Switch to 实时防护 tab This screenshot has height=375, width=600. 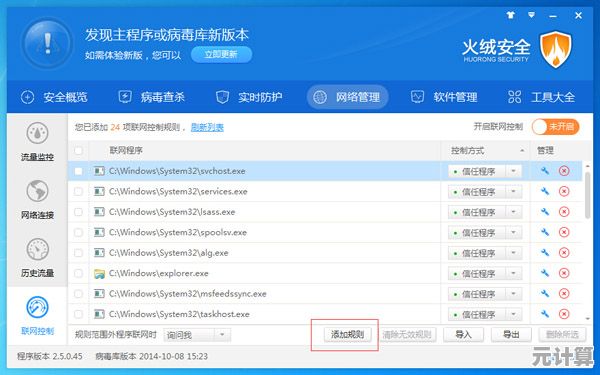tap(249, 97)
